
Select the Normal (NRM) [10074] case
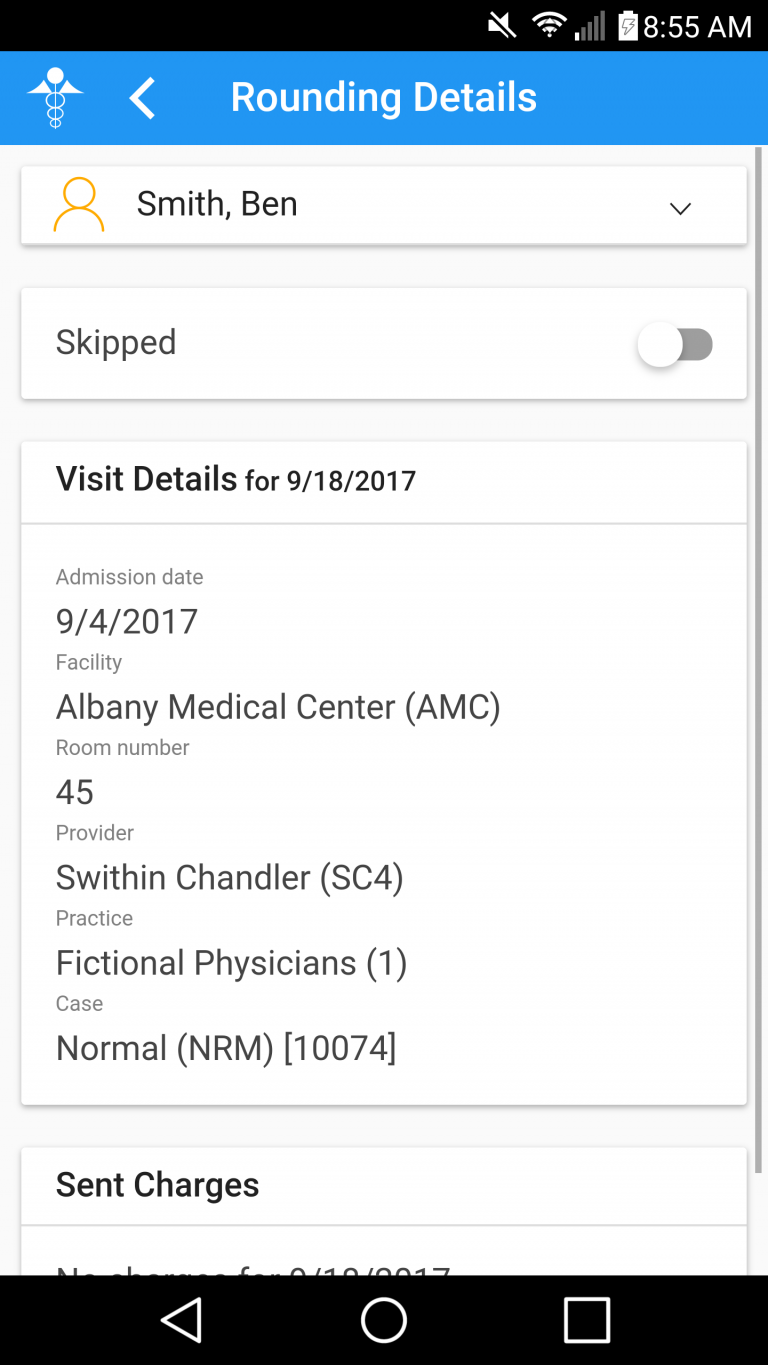click(226, 1048)
